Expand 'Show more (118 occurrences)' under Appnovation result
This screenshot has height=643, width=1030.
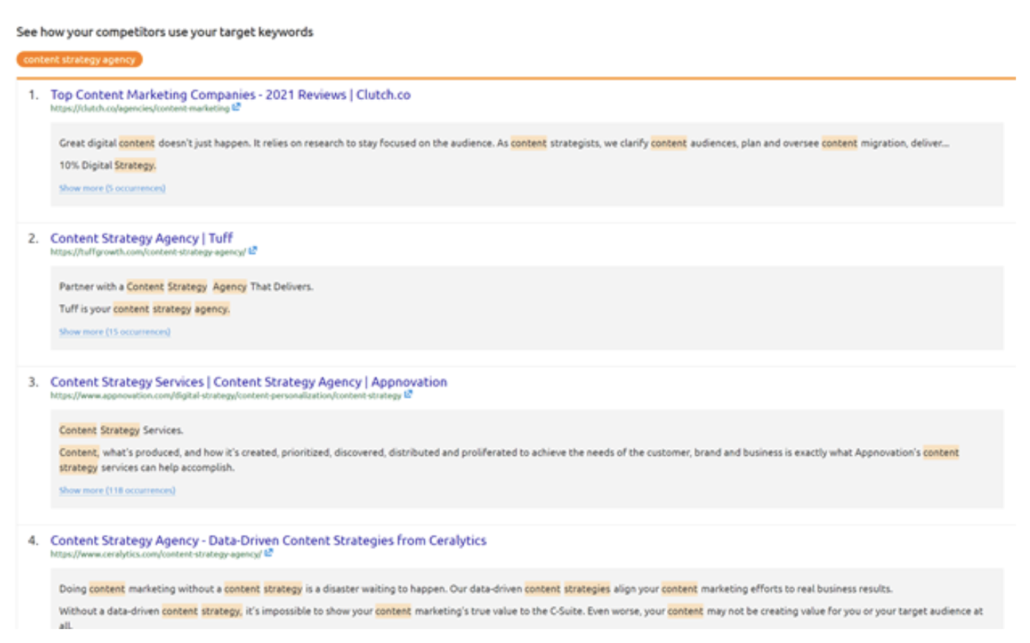point(118,490)
